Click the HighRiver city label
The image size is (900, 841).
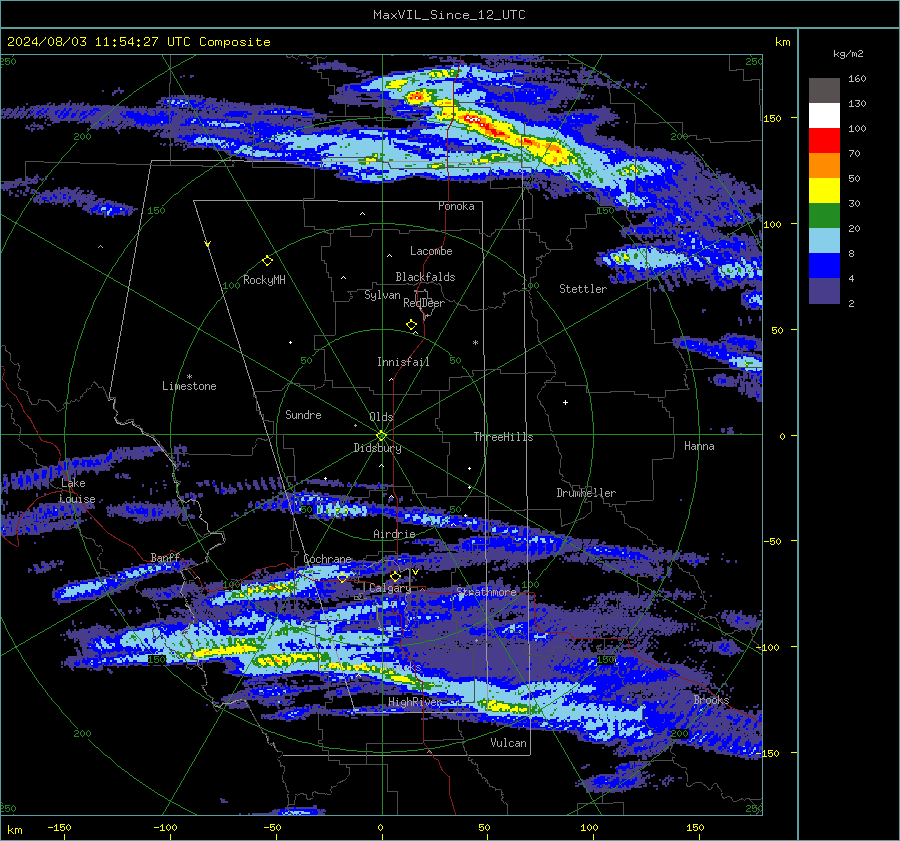(415, 702)
